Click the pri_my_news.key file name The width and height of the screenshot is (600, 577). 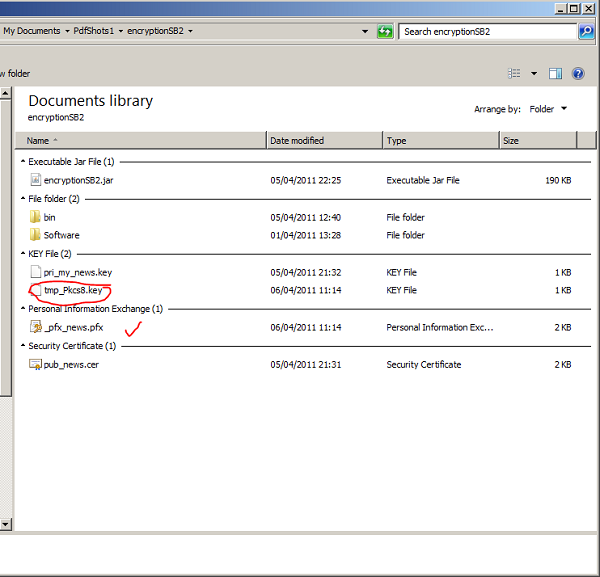[x=78, y=272]
